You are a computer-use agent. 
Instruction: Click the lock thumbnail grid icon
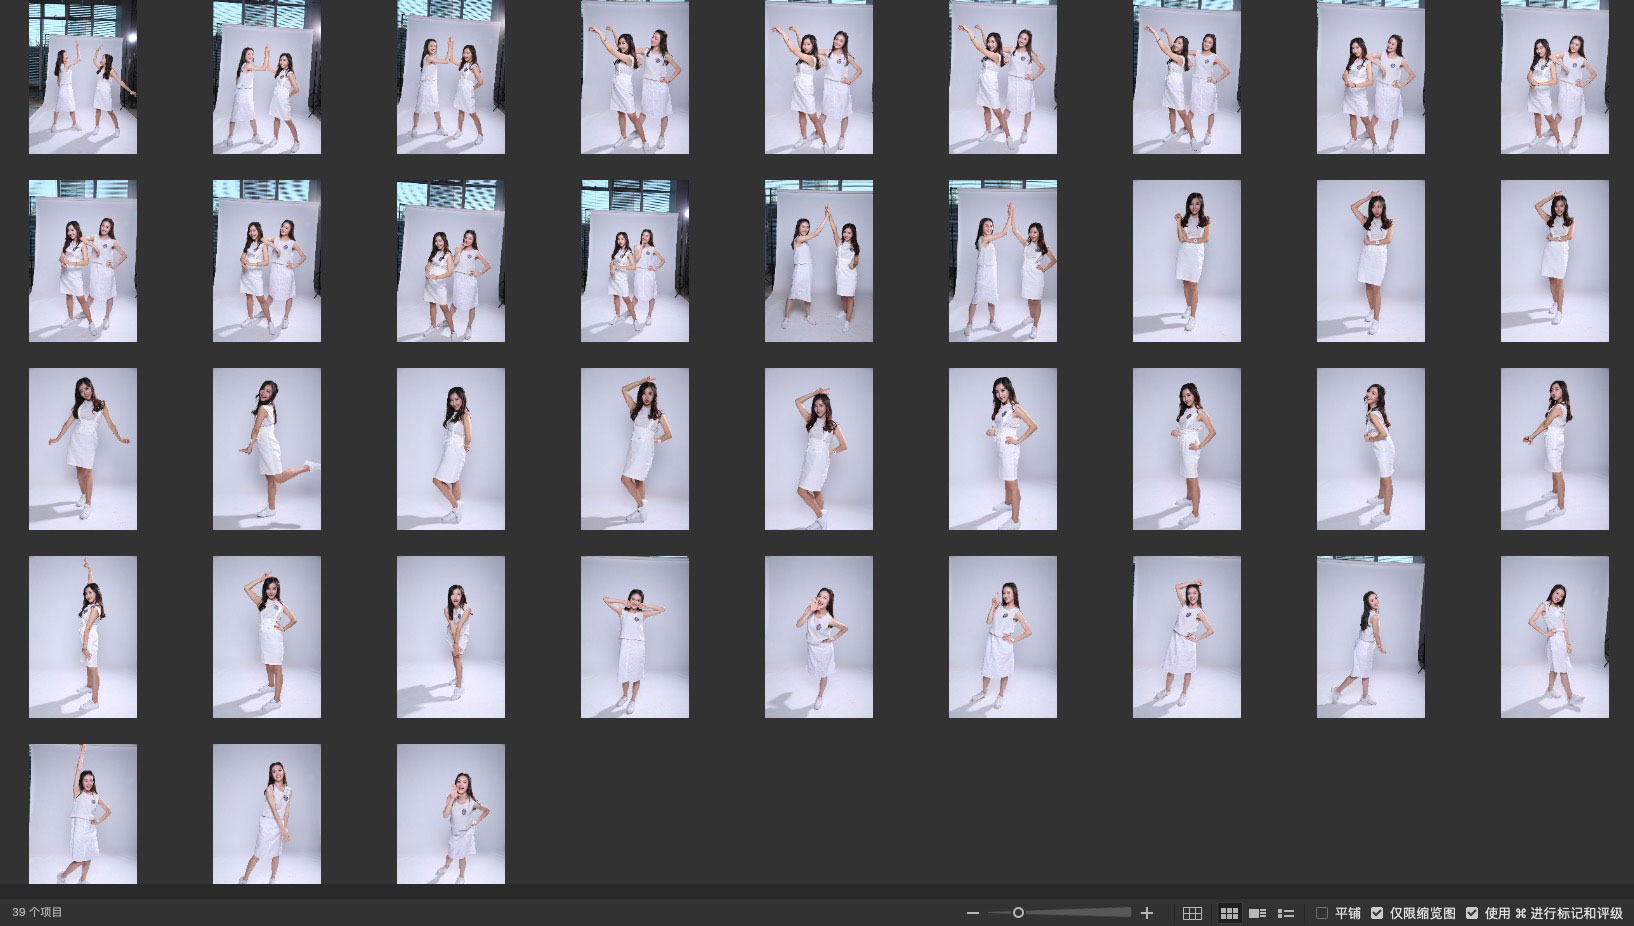(x=1192, y=913)
